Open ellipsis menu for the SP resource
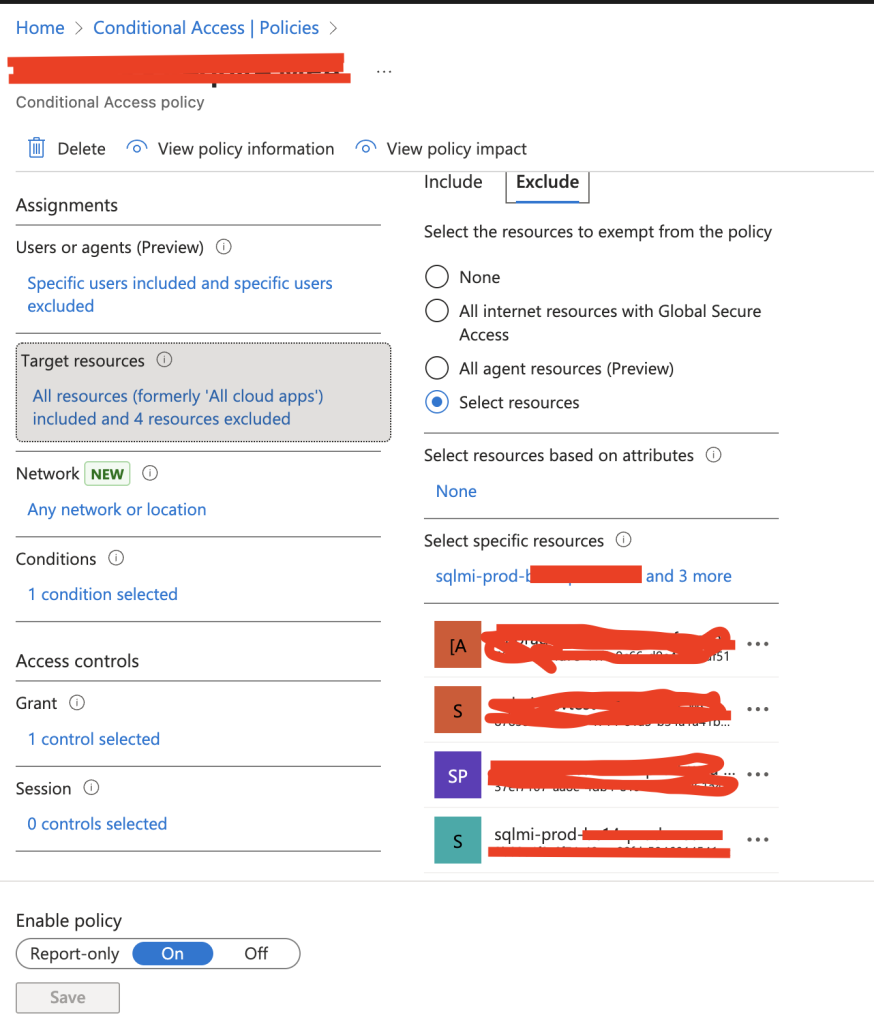This screenshot has height=1024, width=874. point(758,775)
